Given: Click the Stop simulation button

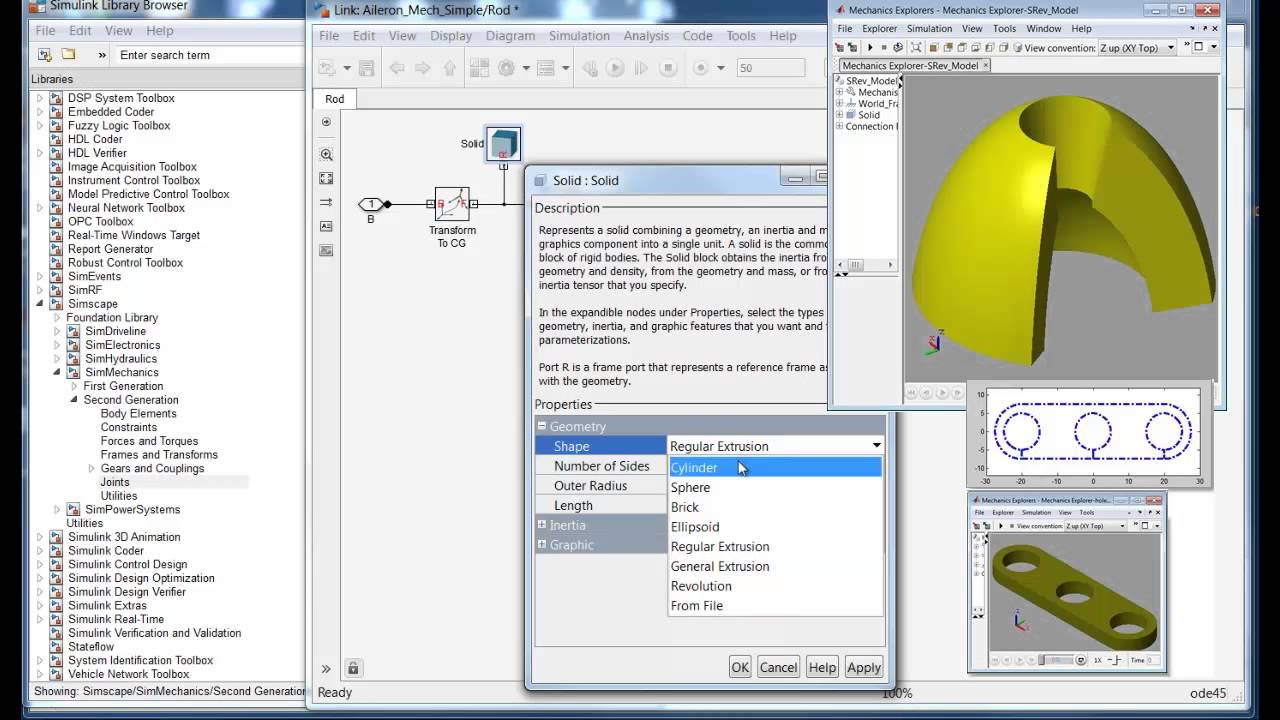Looking at the screenshot, I should [668, 68].
